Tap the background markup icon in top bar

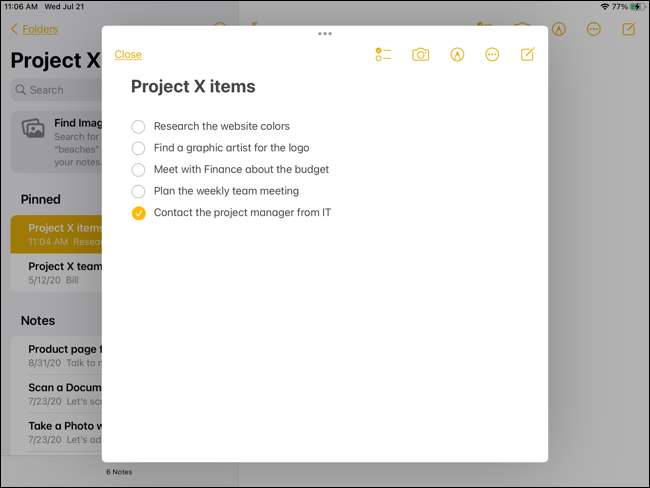pos(559,29)
